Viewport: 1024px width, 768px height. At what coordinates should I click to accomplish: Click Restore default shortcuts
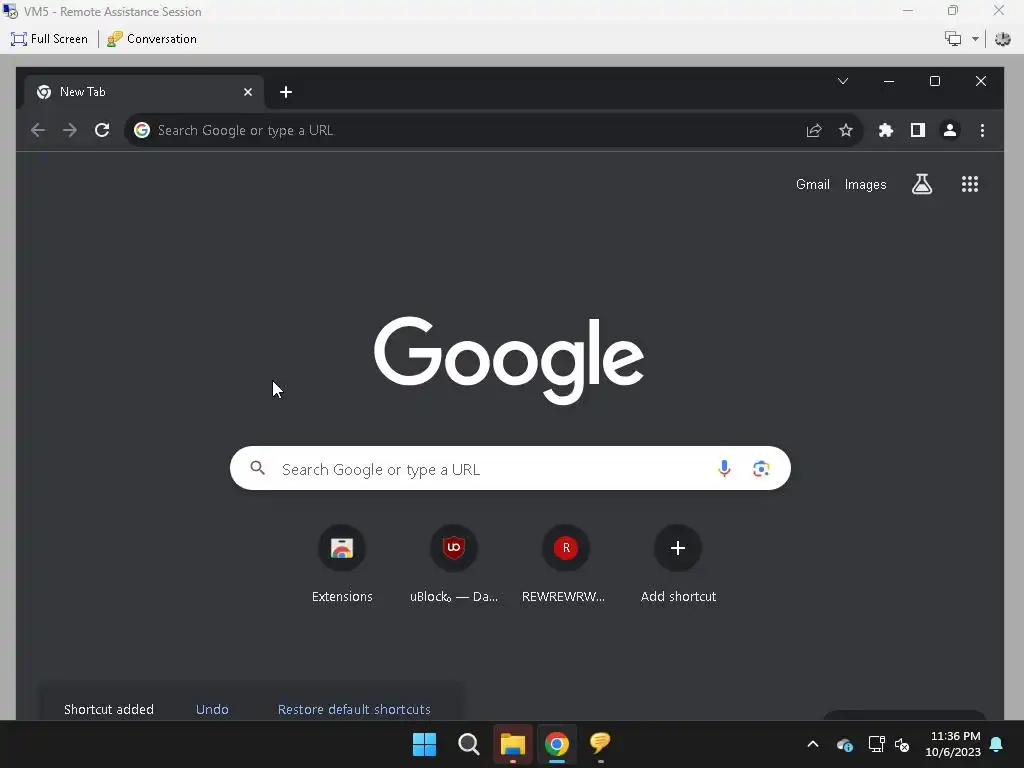pyautogui.click(x=354, y=709)
